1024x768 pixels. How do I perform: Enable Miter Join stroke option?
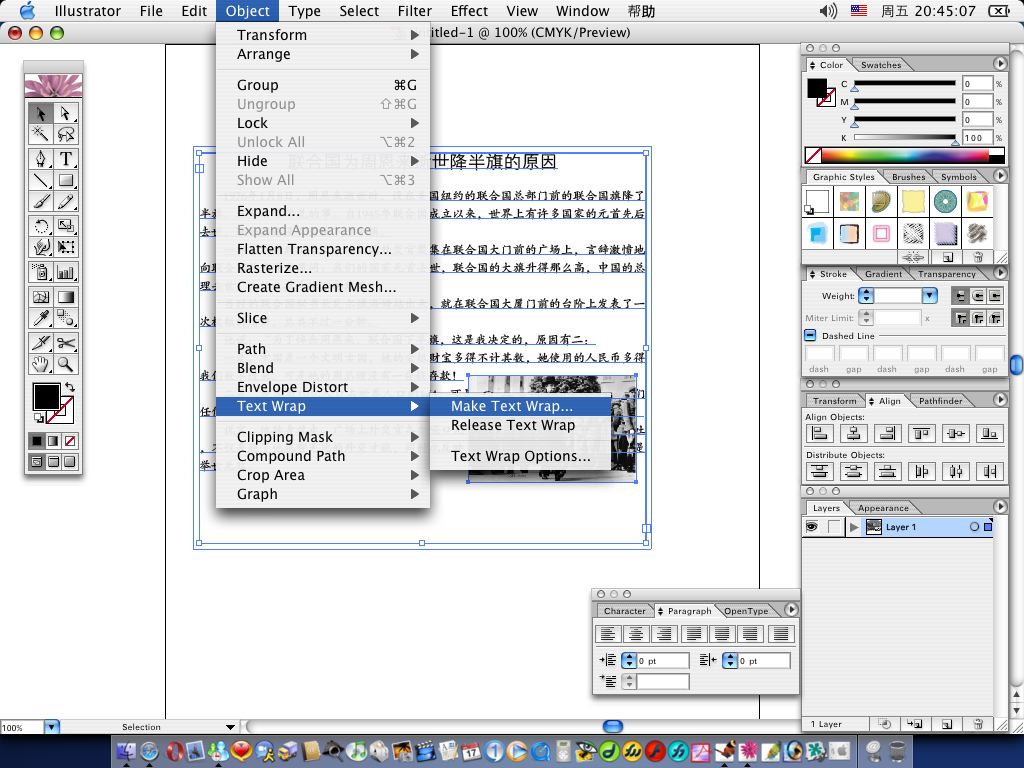tap(960, 318)
